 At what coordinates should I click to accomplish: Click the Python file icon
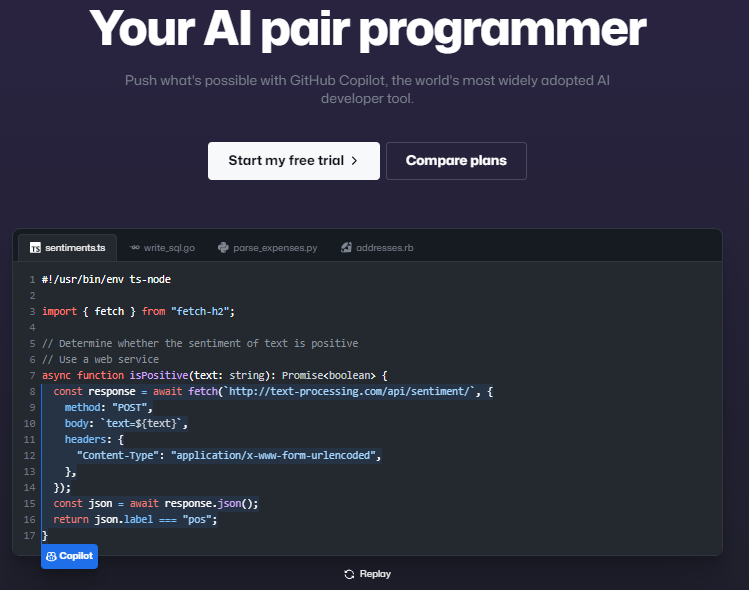click(223, 247)
